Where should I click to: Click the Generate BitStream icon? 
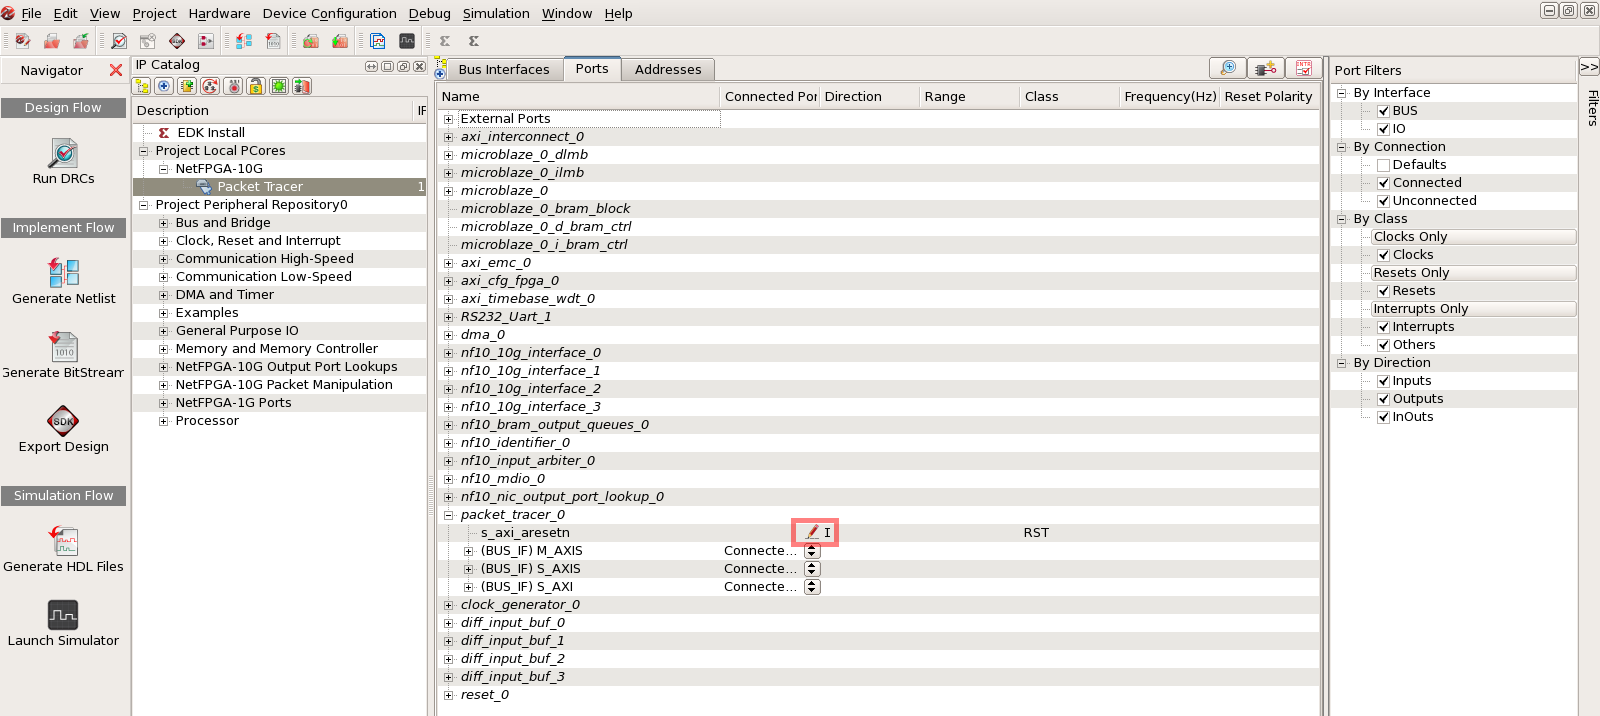[x=63, y=347]
